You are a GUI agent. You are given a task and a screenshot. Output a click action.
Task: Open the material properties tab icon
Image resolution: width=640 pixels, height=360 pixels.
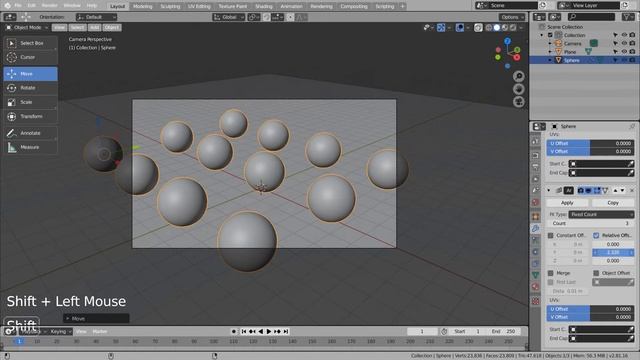[536, 287]
